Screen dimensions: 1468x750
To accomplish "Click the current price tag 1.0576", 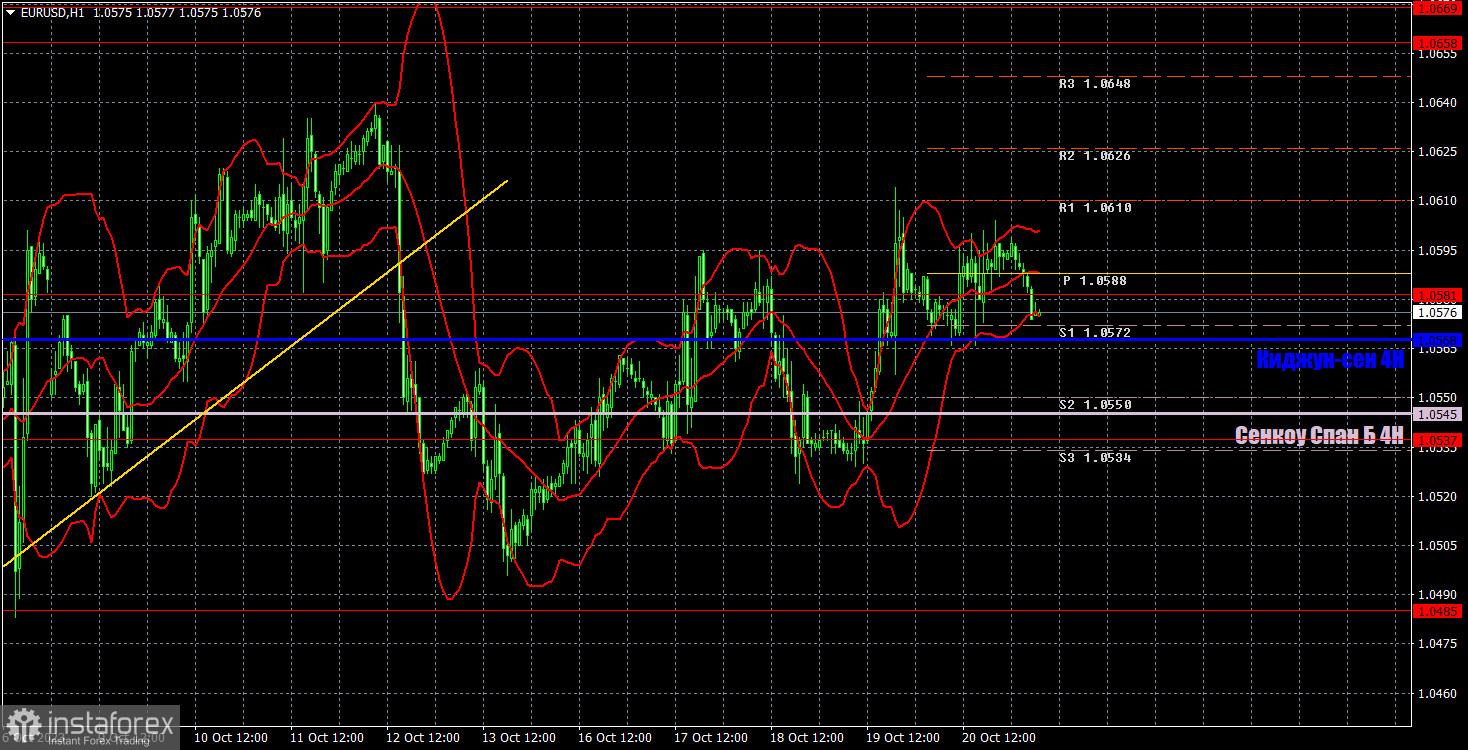I will click(x=1438, y=312).
